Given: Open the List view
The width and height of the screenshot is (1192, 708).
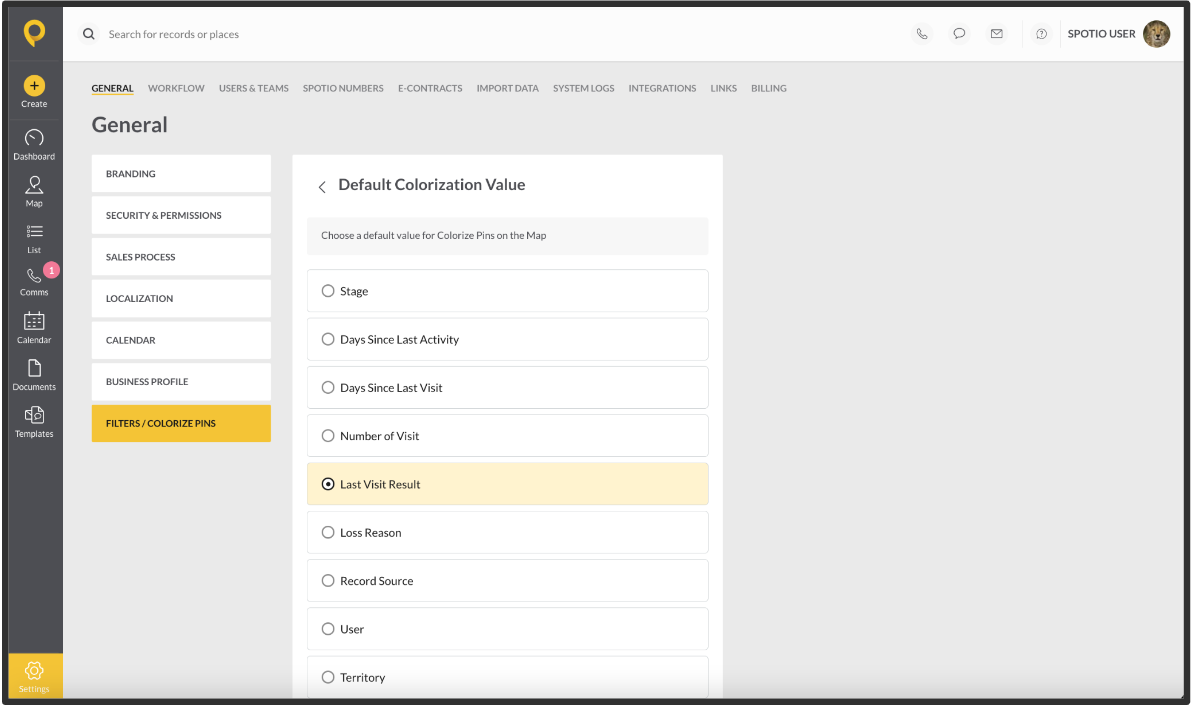Looking at the screenshot, I should click(x=34, y=239).
